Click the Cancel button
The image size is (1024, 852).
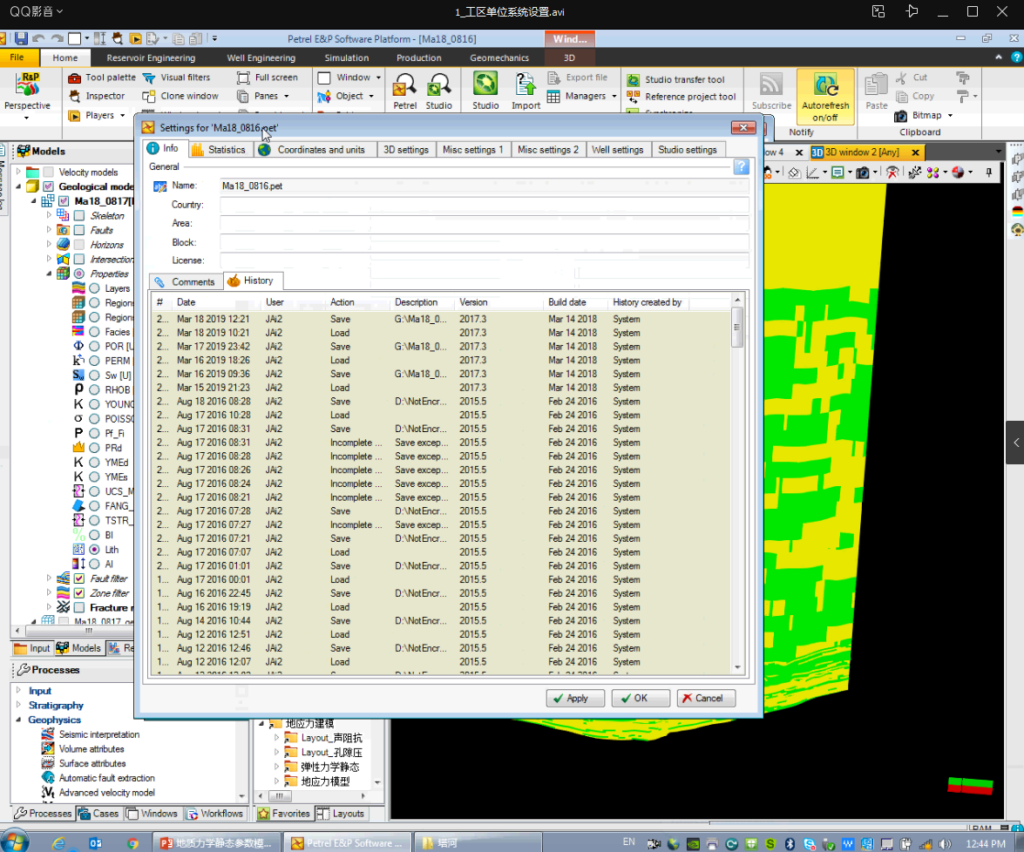point(706,698)
